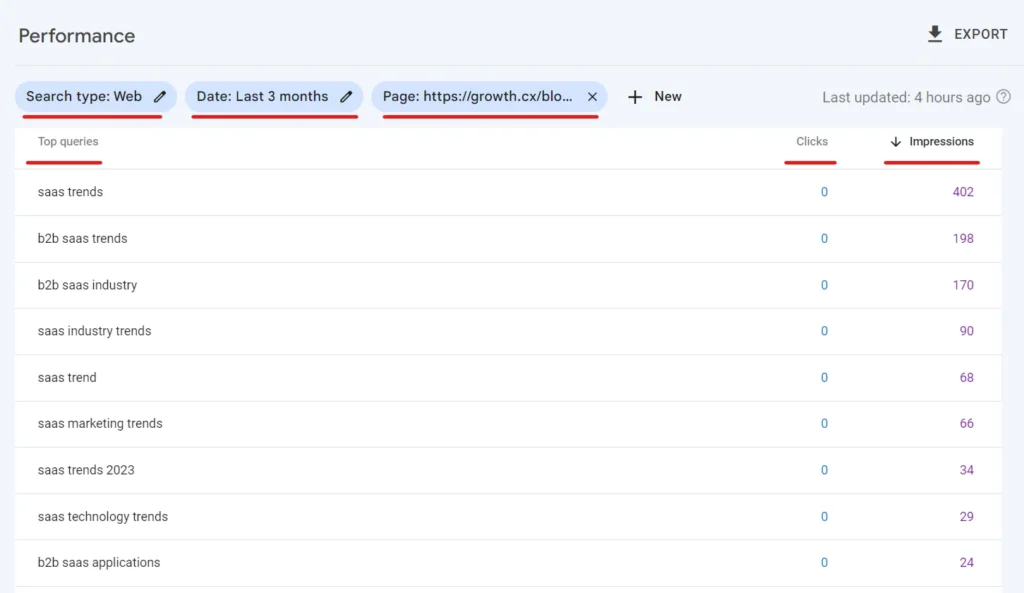
Task: Click the 68 impressions value
Action: click(x=967, y=377)
